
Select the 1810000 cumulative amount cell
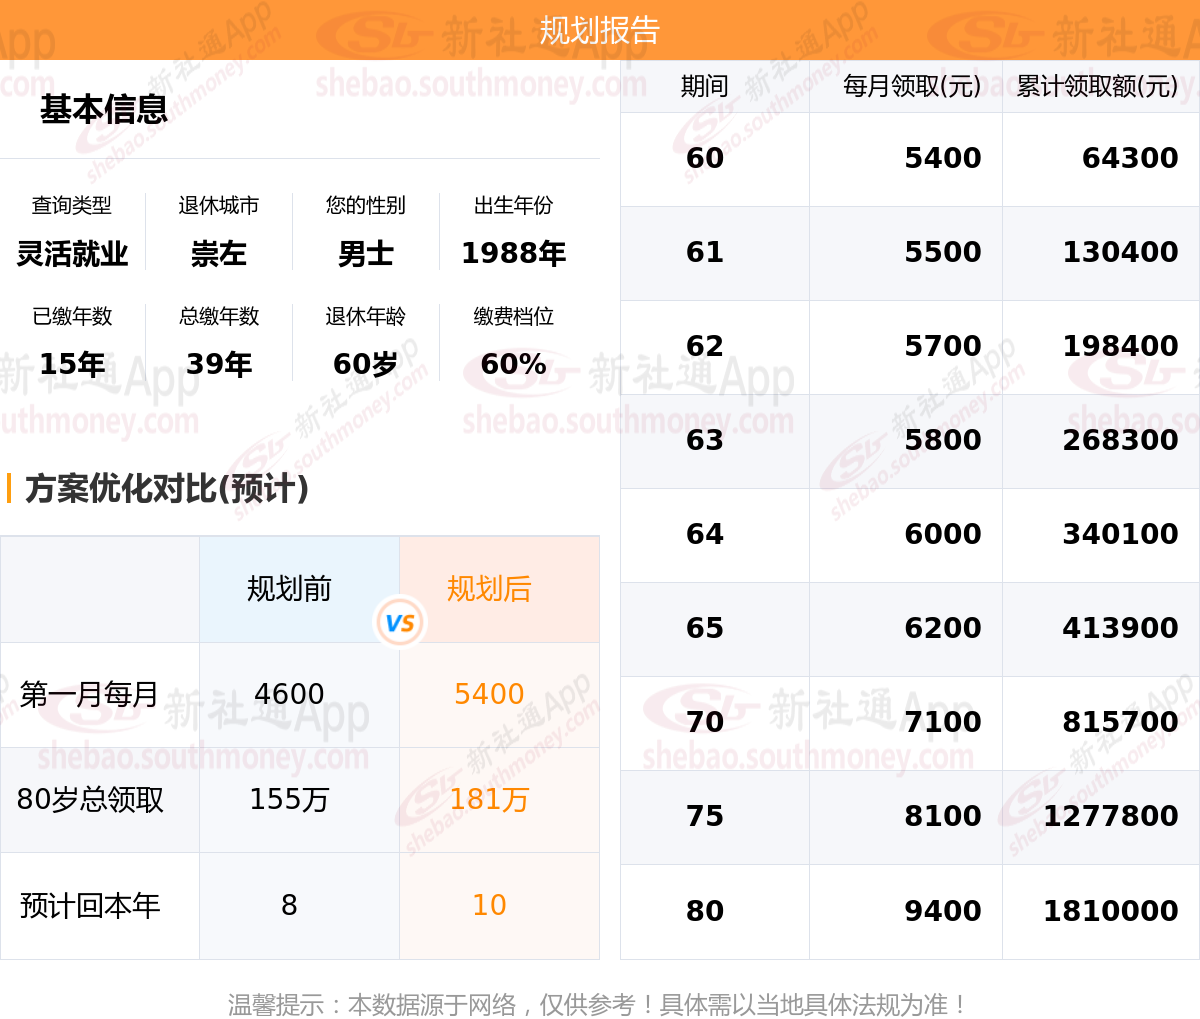(1111, 911)
